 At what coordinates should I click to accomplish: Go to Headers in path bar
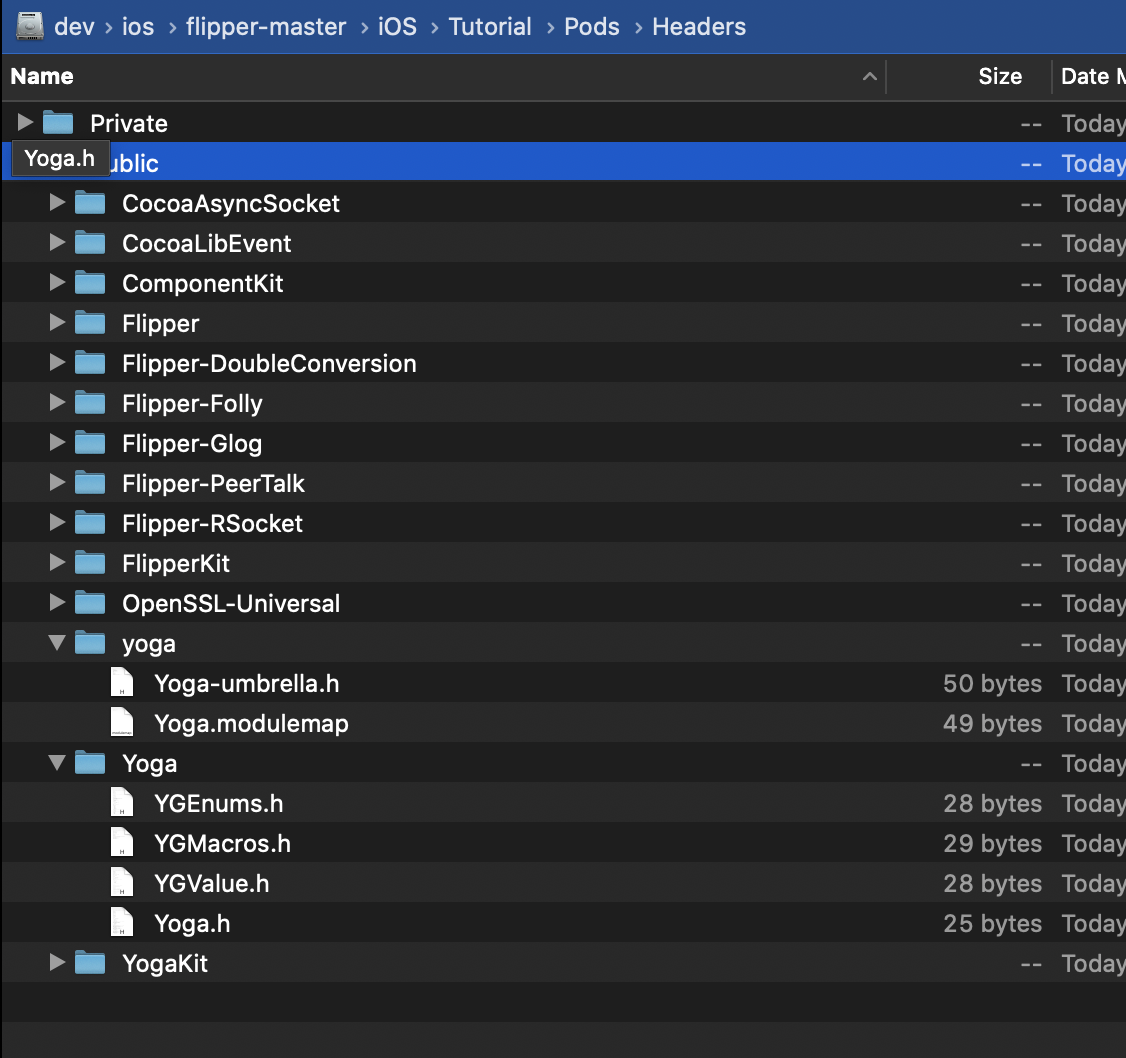(x=699, y=27)
